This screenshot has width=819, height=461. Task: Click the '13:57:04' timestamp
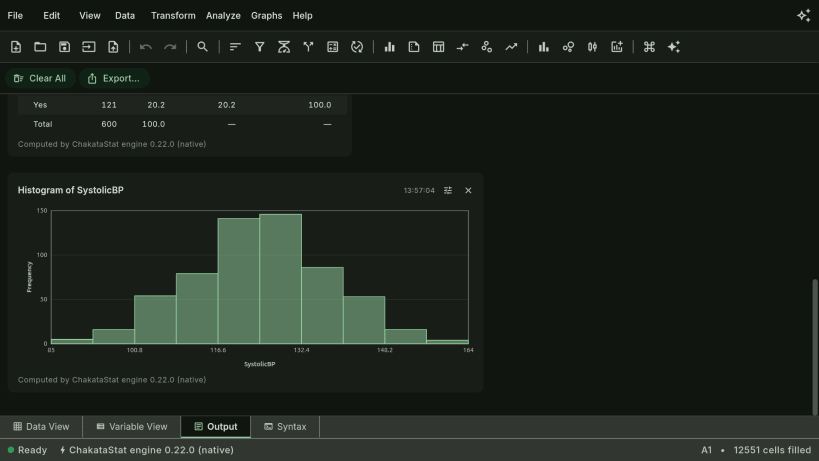pos(419,191)
